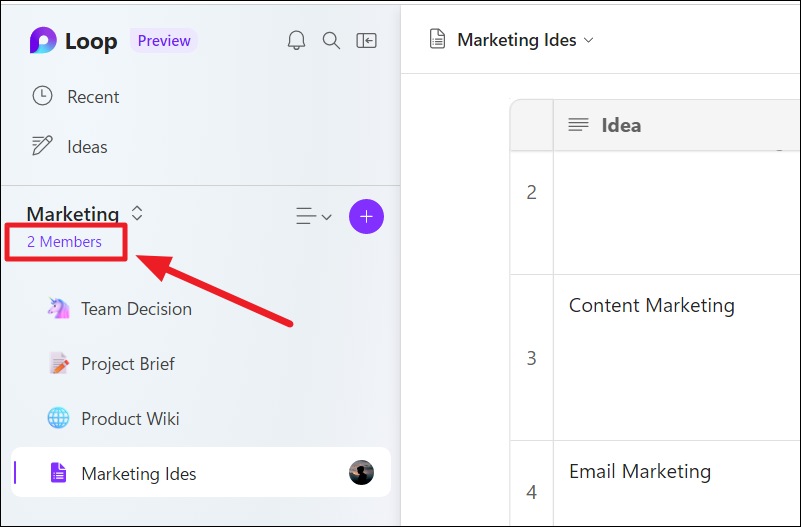Open the notifications bell
801x527 pixels.
coord(296,40)
